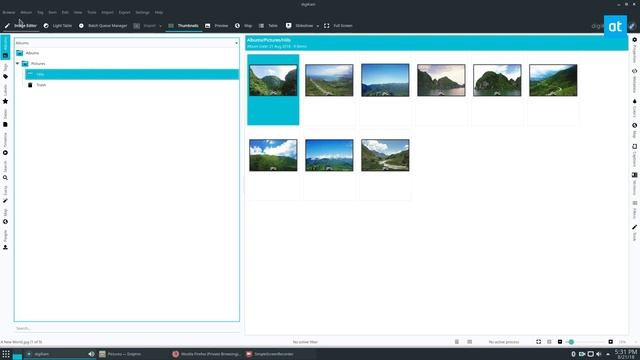Open the Properties right sidebar tab
The image size is (640, 360).
634,50
